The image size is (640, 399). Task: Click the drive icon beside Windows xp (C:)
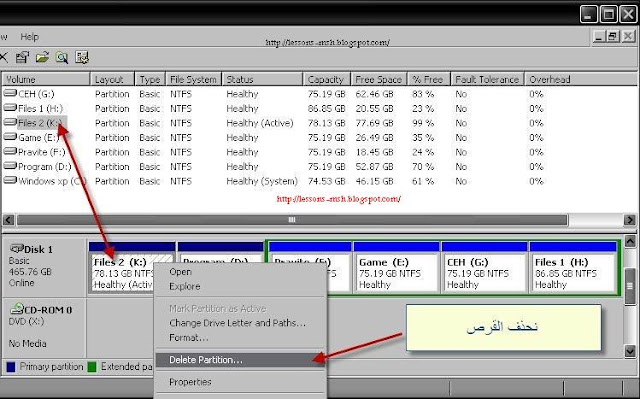[10, 181]
